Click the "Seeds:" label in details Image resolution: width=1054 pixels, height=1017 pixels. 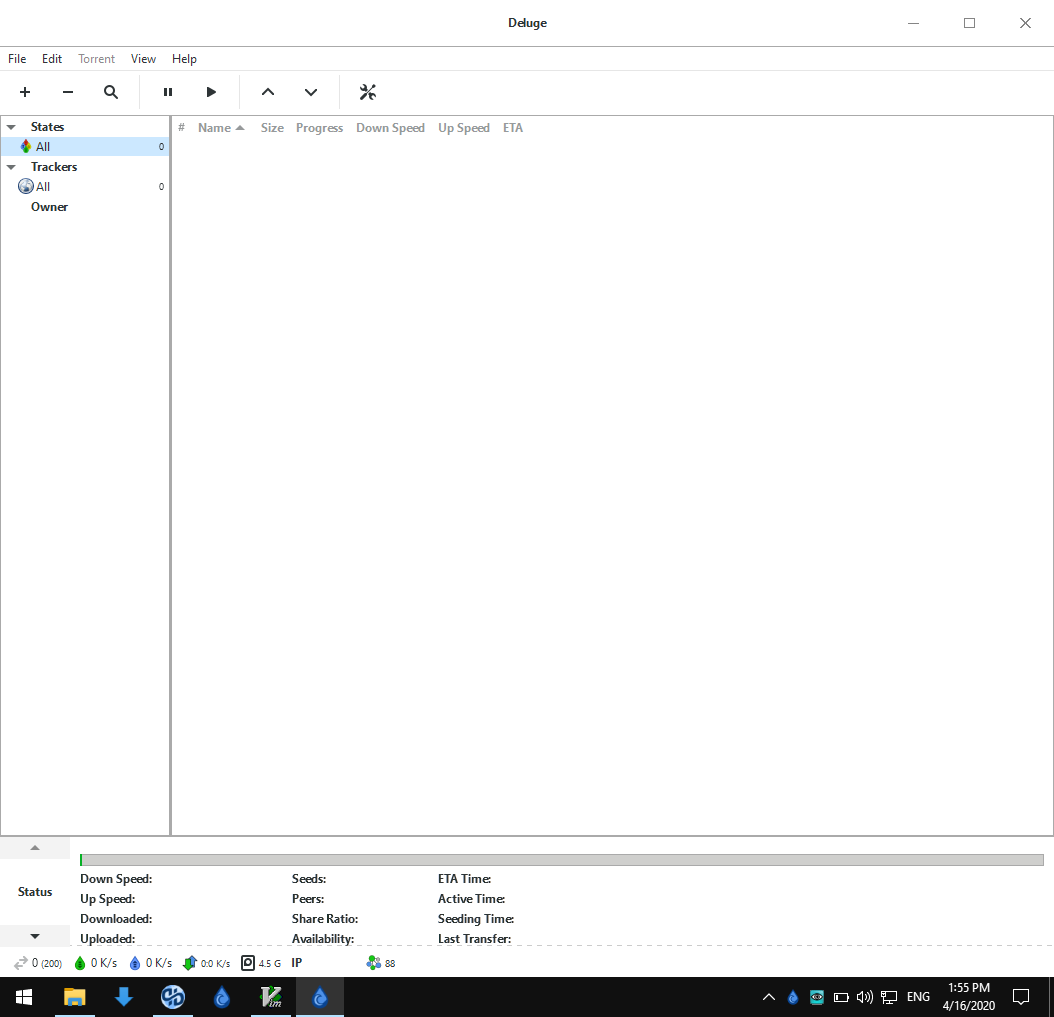(309, 879)
